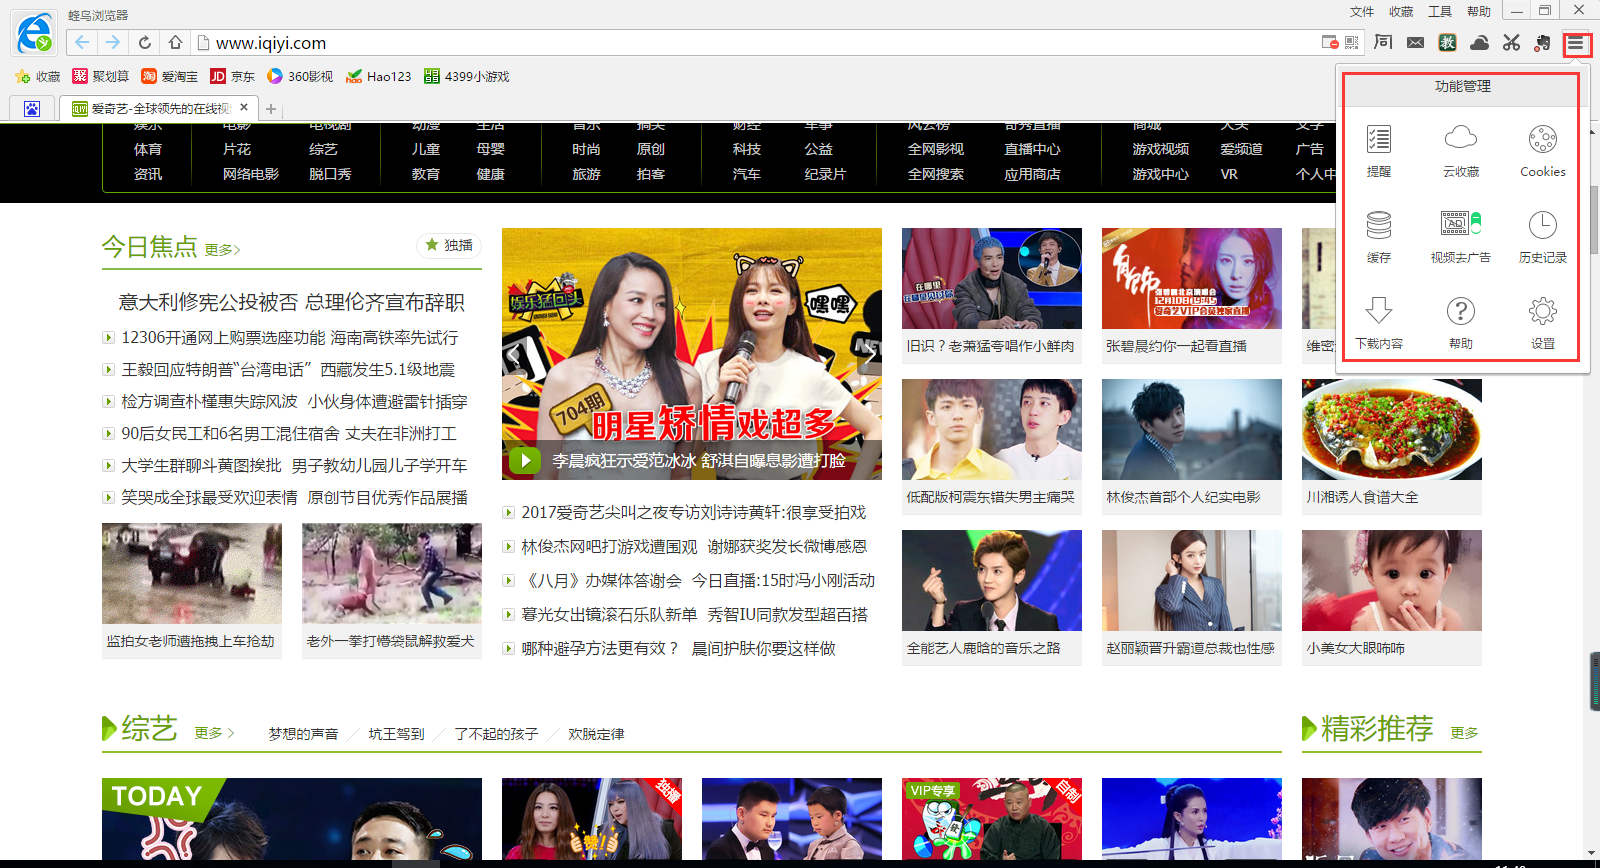The width and height of the screenshot is (1600, 868).
Task: Expand 更多 next to 综艺 heading
Action: [x=214, y=733]
